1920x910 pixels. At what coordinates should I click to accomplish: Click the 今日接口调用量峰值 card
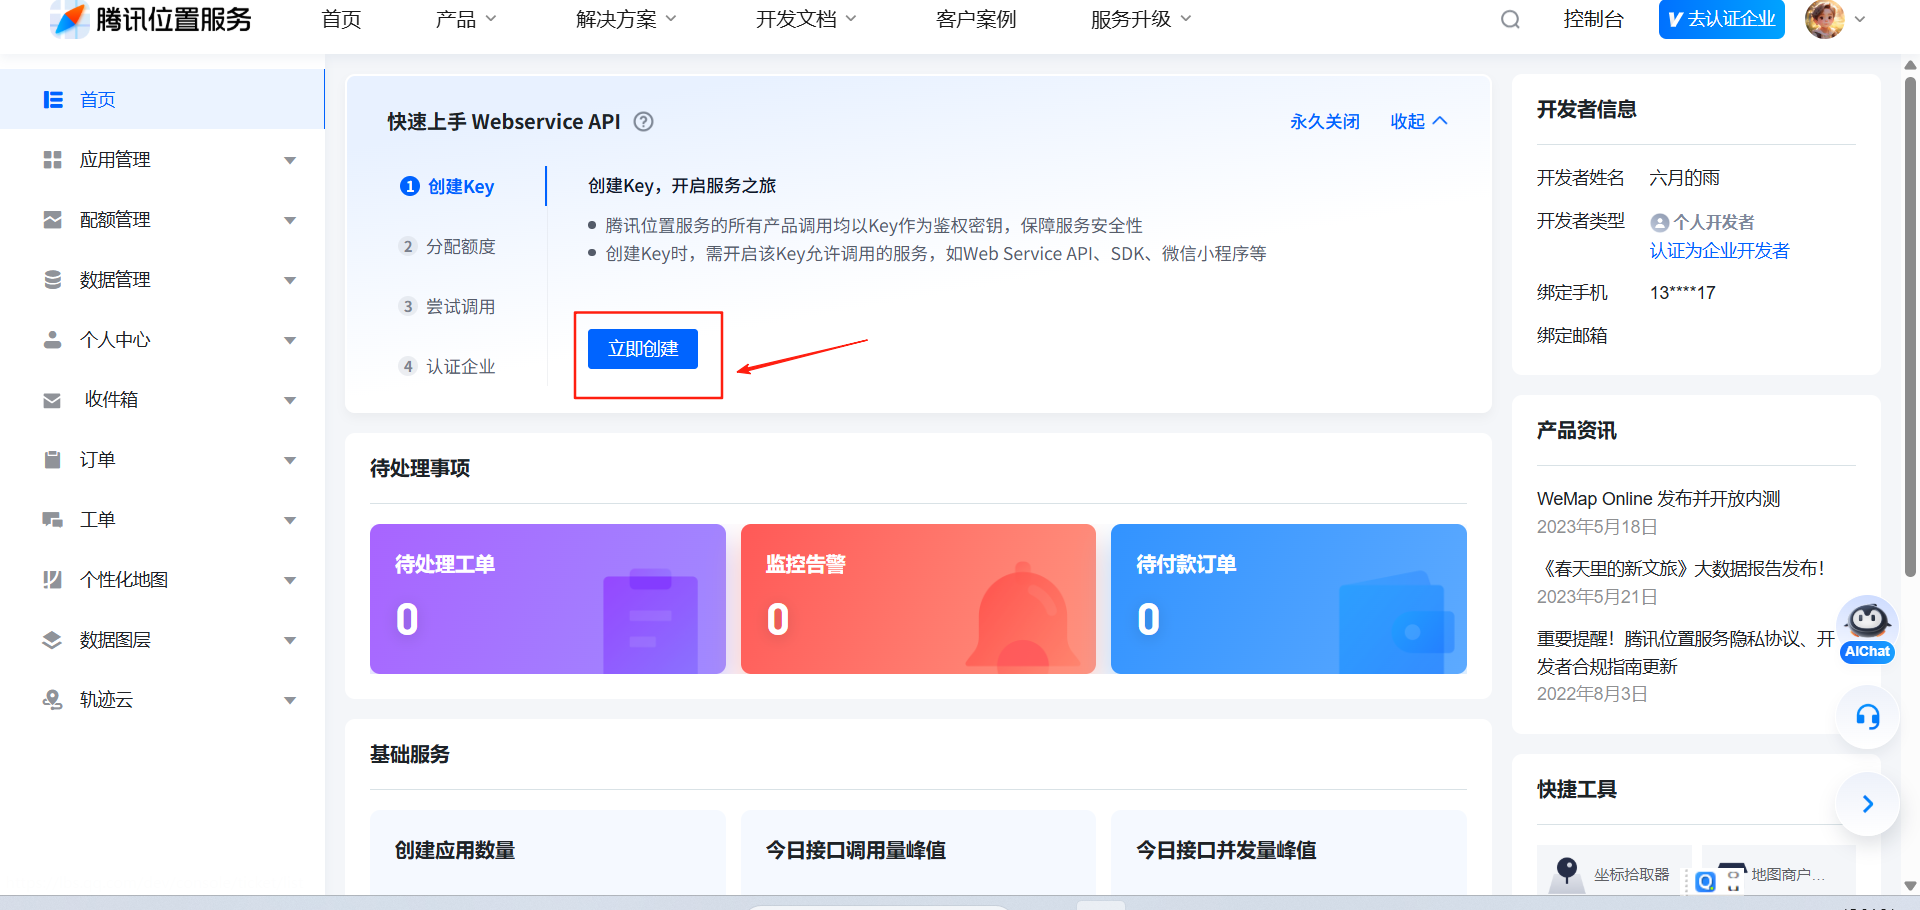(918, 852)
